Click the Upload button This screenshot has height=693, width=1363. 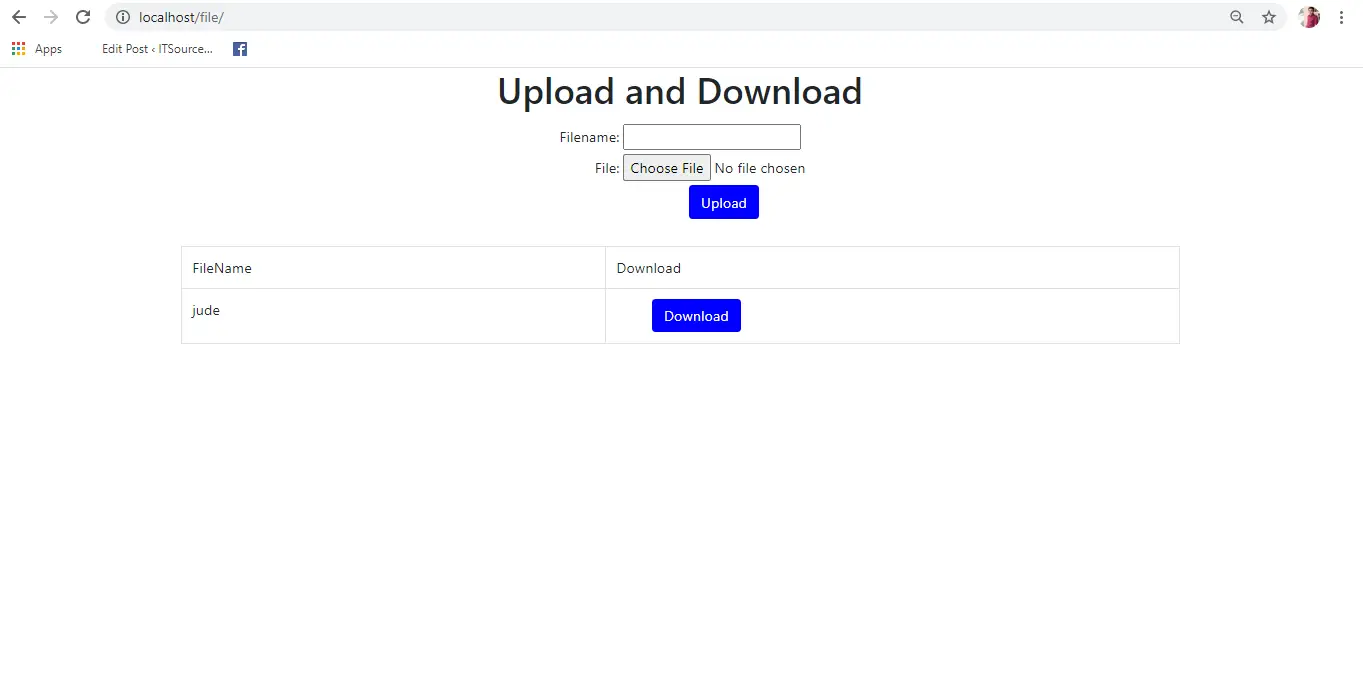click(x=723, y=202)
